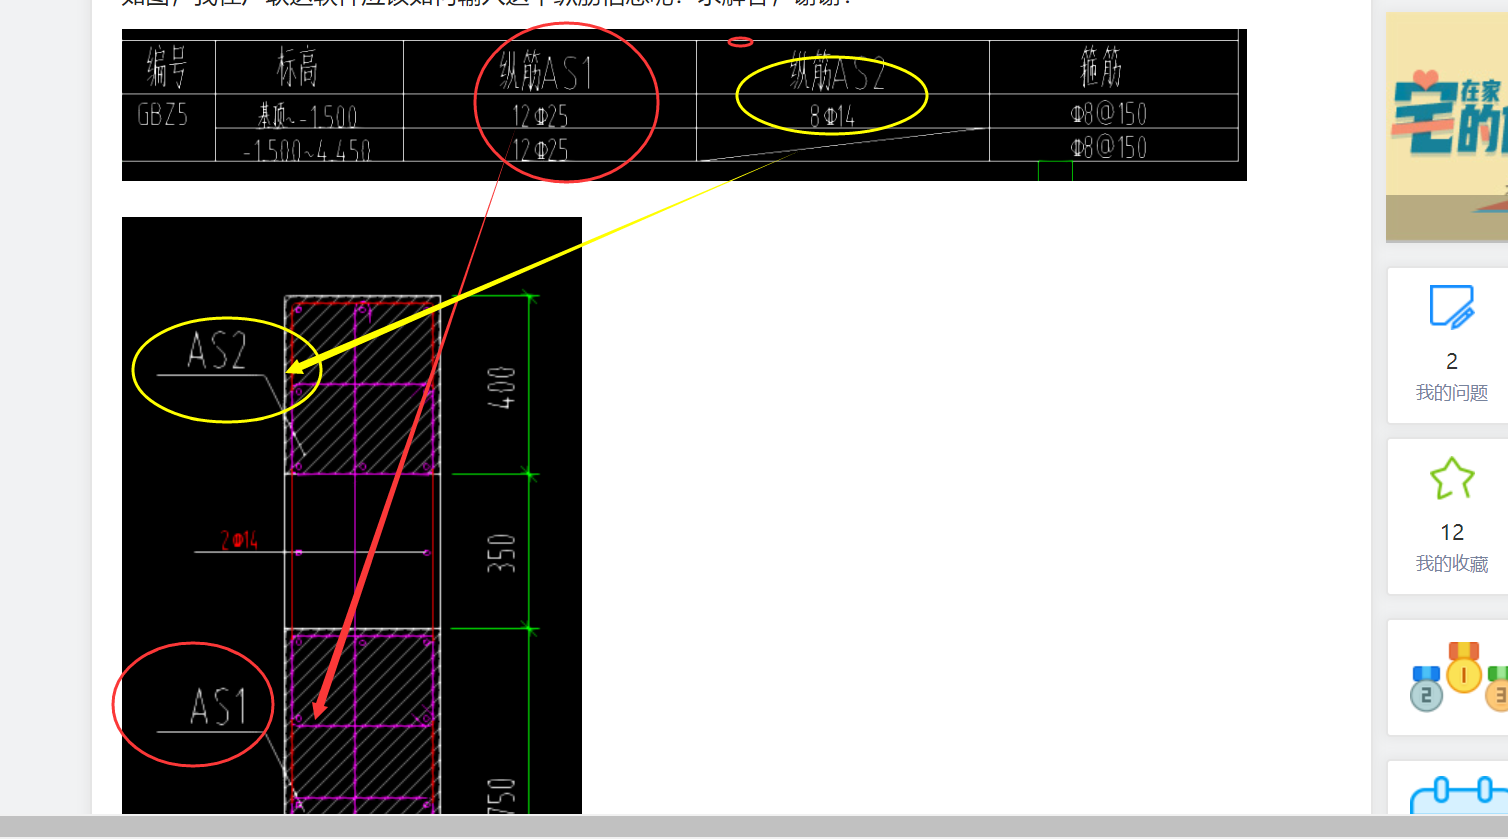Click the 400 dimension in the drawing
The image size is (1508, 839).
[502, 388]
